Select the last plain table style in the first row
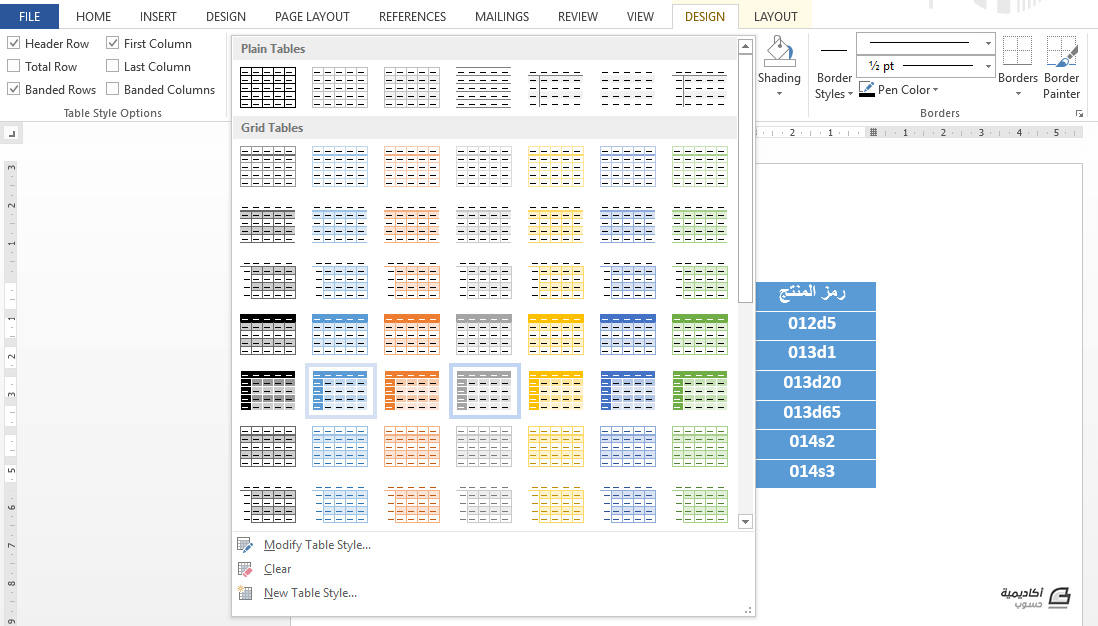 point(700,88)
